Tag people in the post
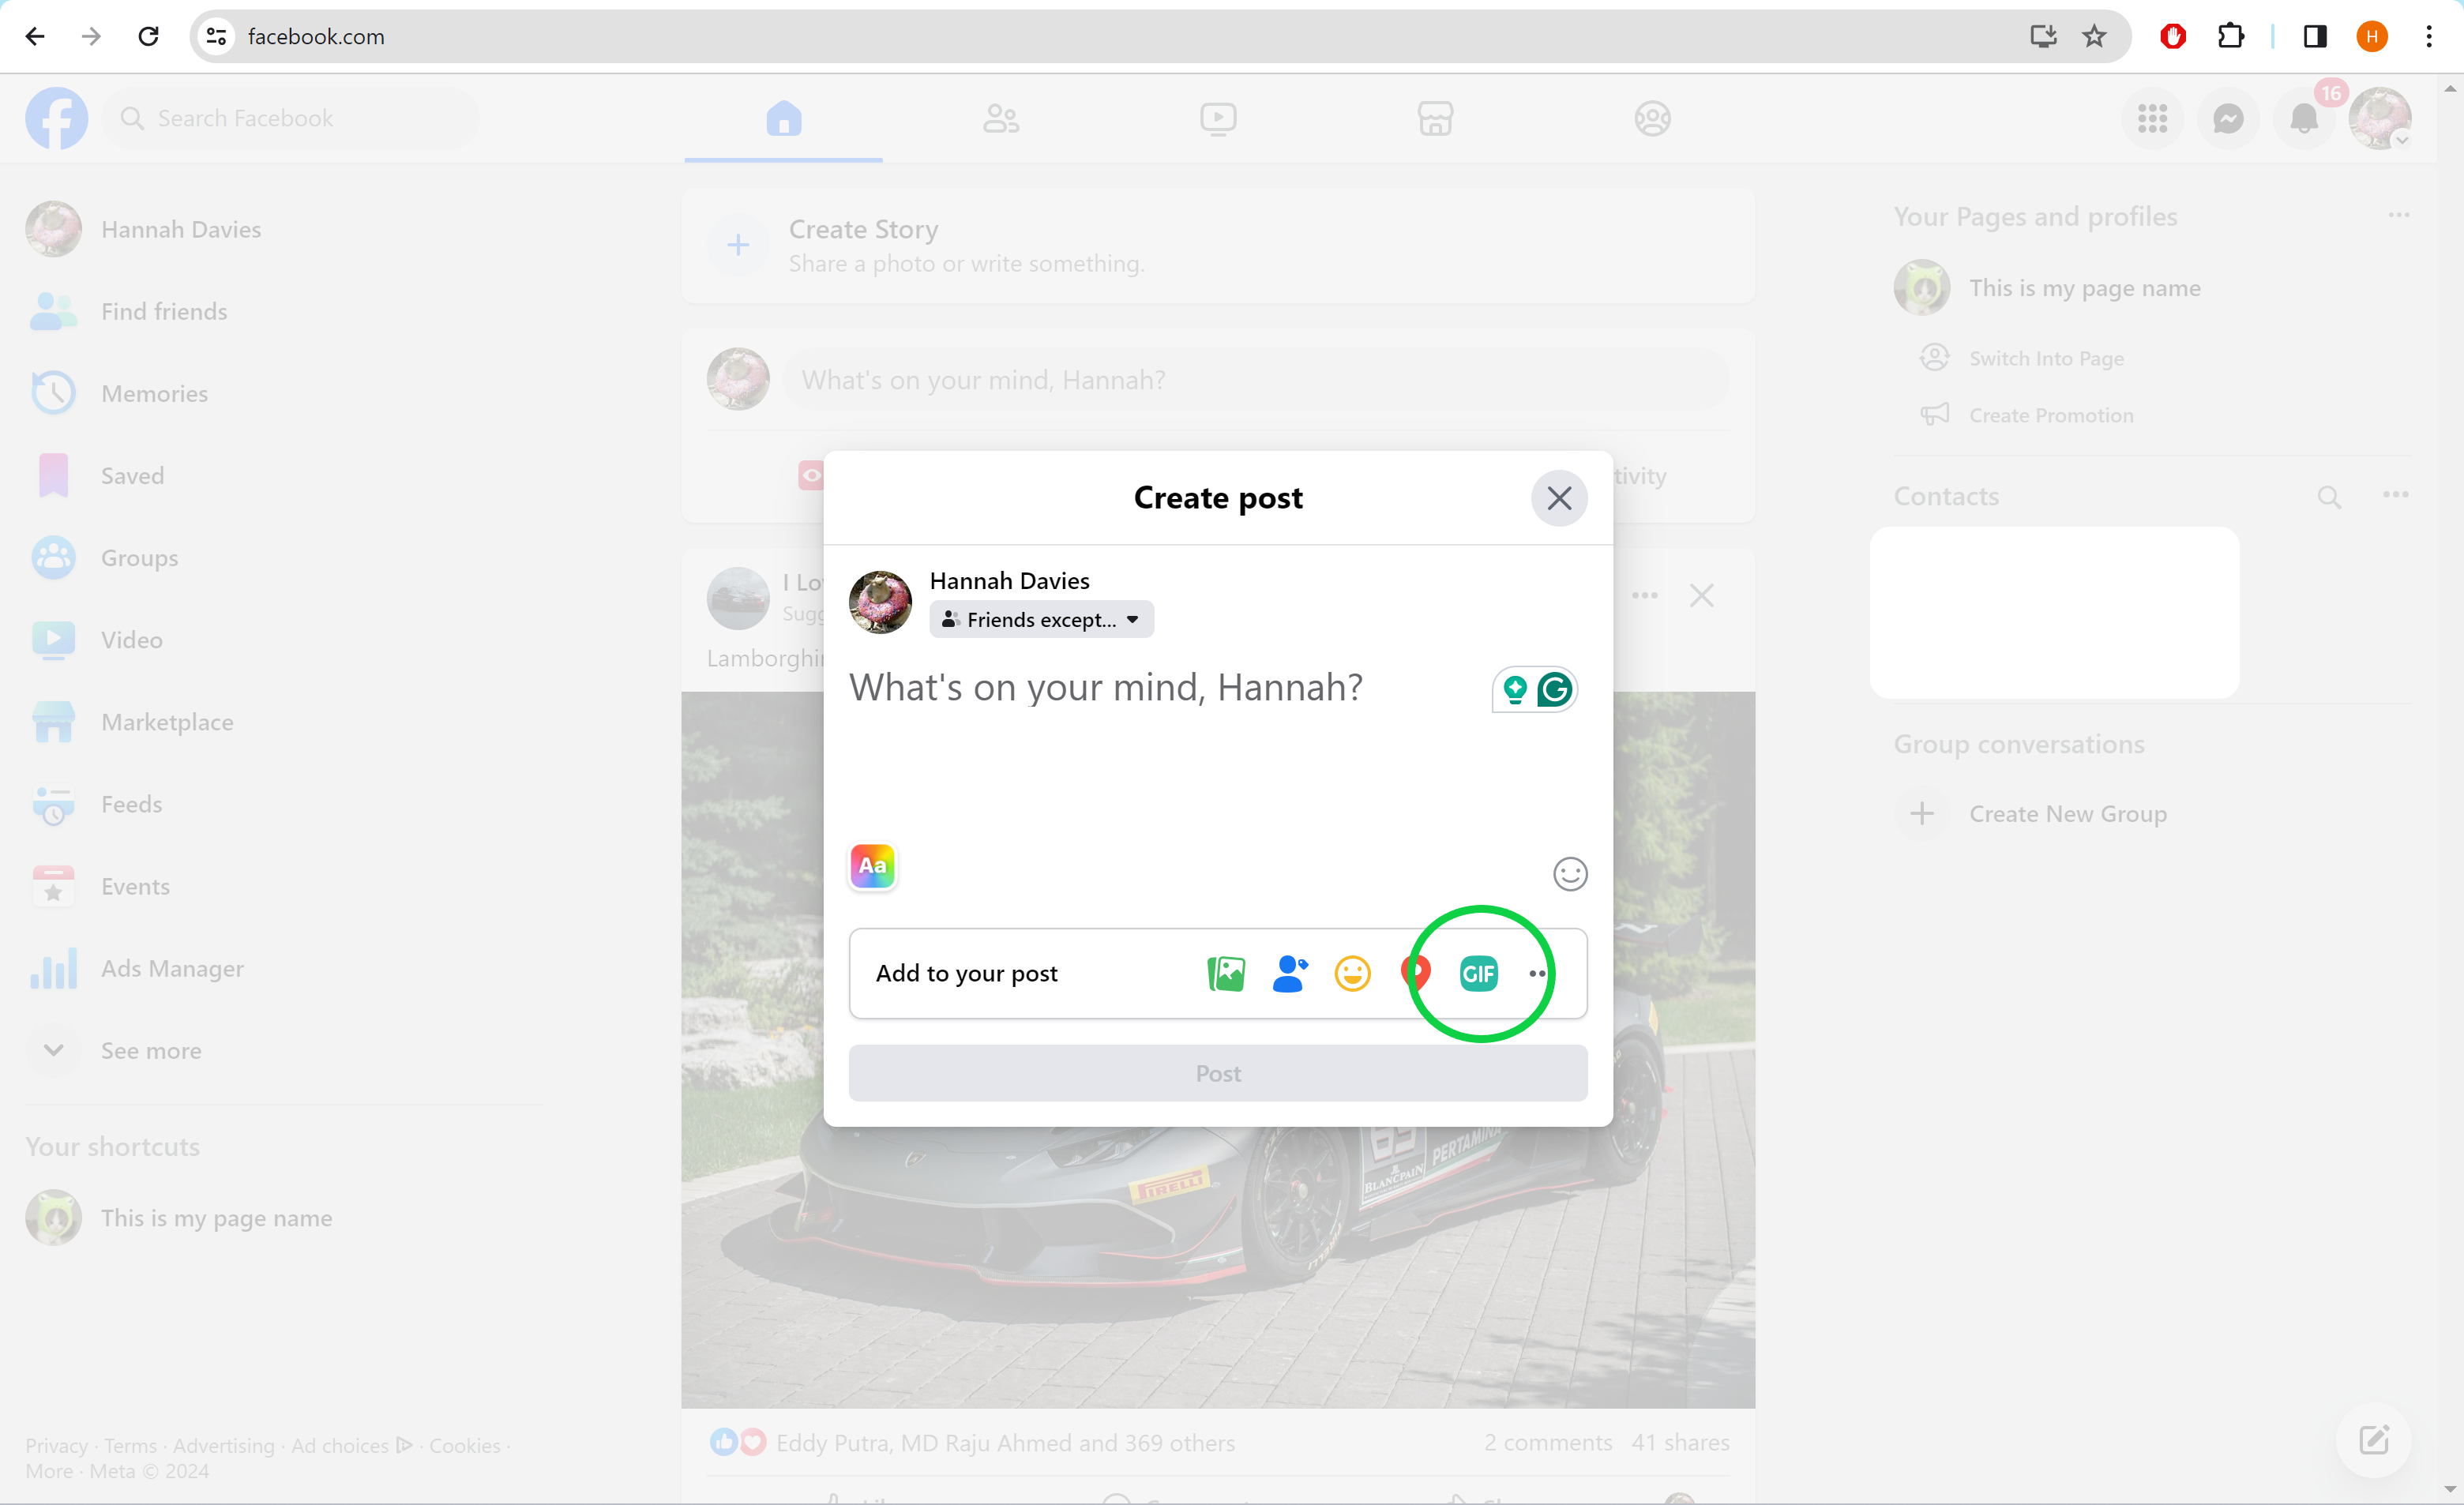The width and height of the screenshot is (2464, 1505). coord(1290,973)
